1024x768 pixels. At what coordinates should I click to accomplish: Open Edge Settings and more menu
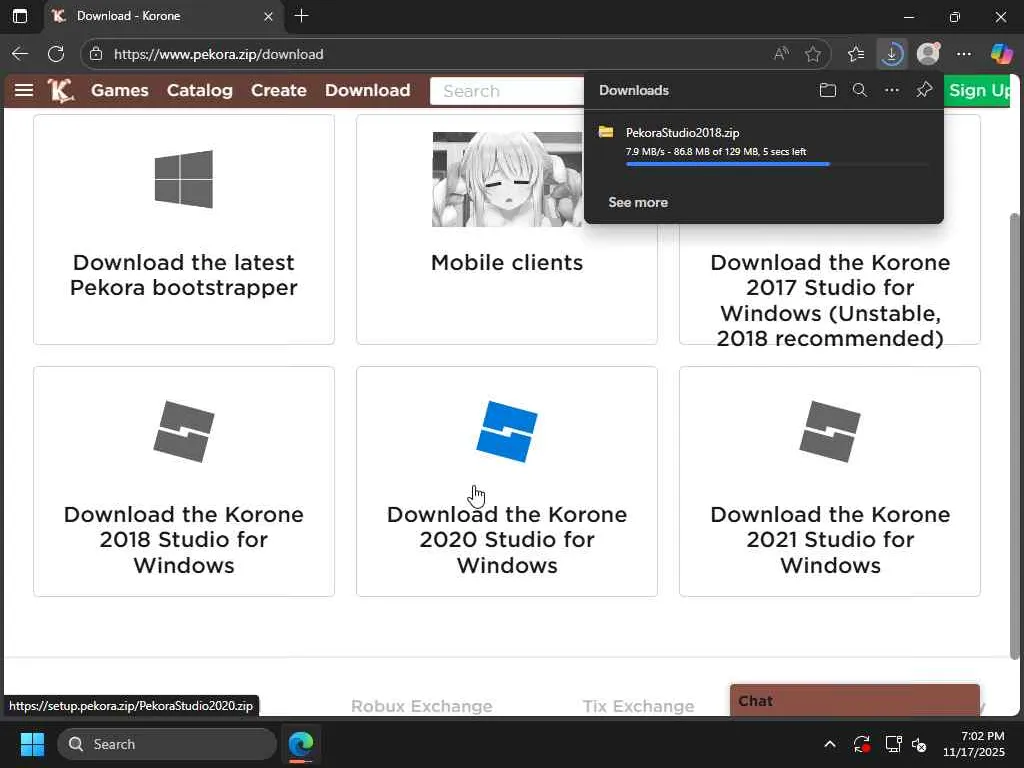point(963,54)
